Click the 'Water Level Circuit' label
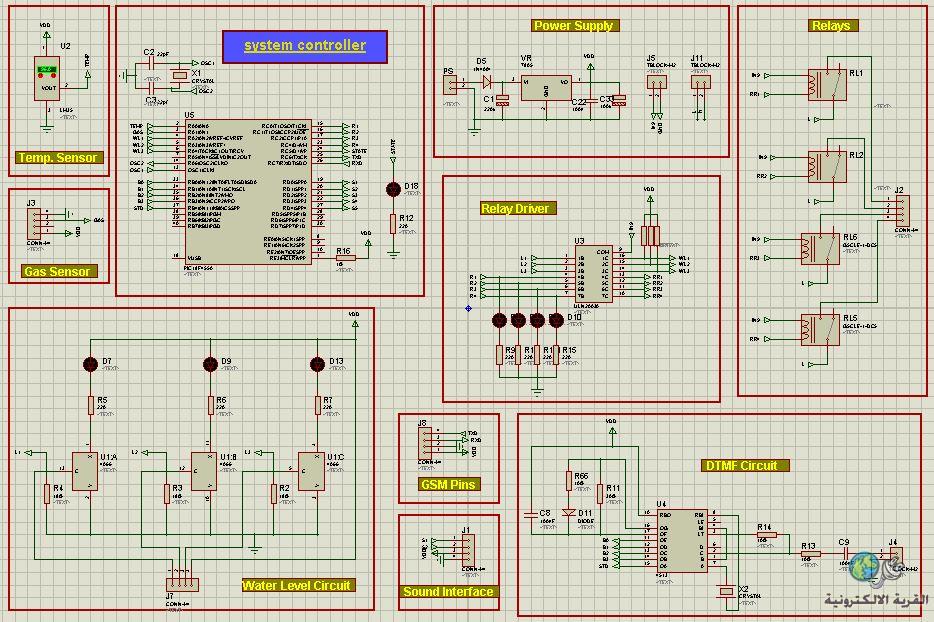 click(297, 585)
